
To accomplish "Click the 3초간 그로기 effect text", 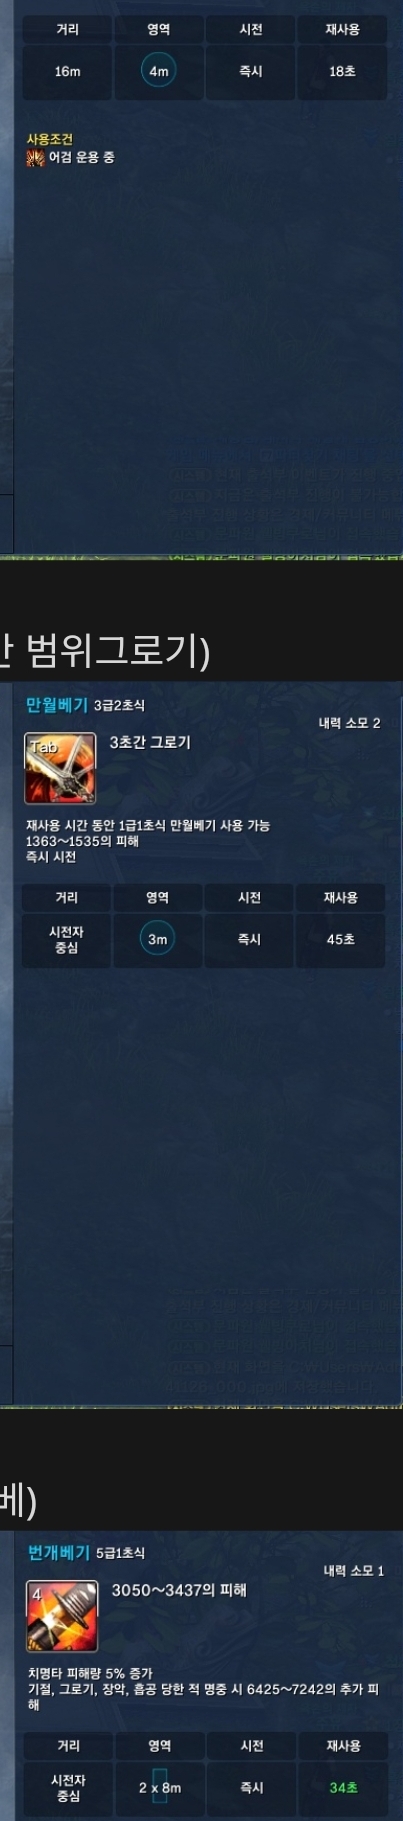I will click(x=150, y=742).
